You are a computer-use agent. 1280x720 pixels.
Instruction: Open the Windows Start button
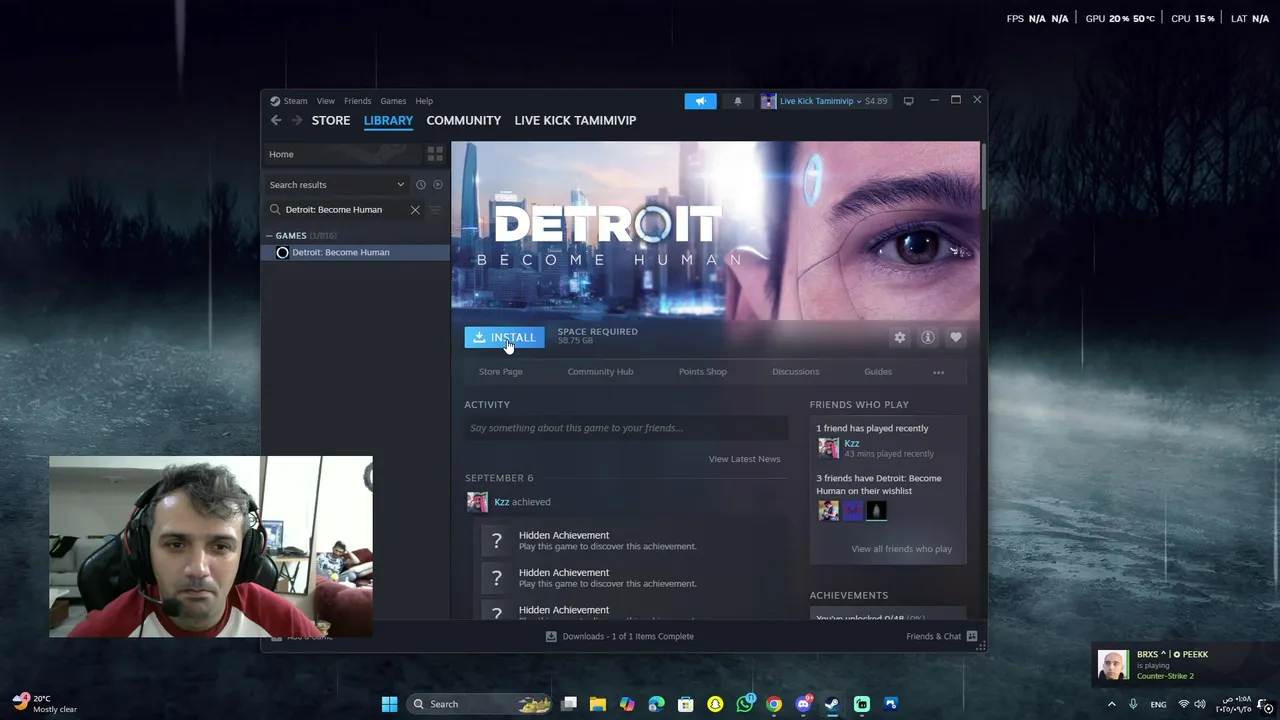point(390,704)
